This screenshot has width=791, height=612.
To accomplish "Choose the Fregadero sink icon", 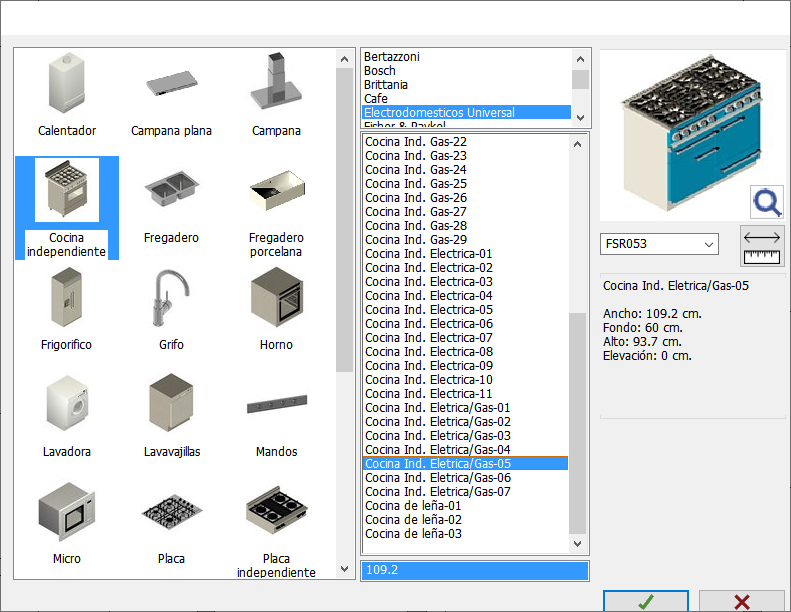I will tap(171, 189).
